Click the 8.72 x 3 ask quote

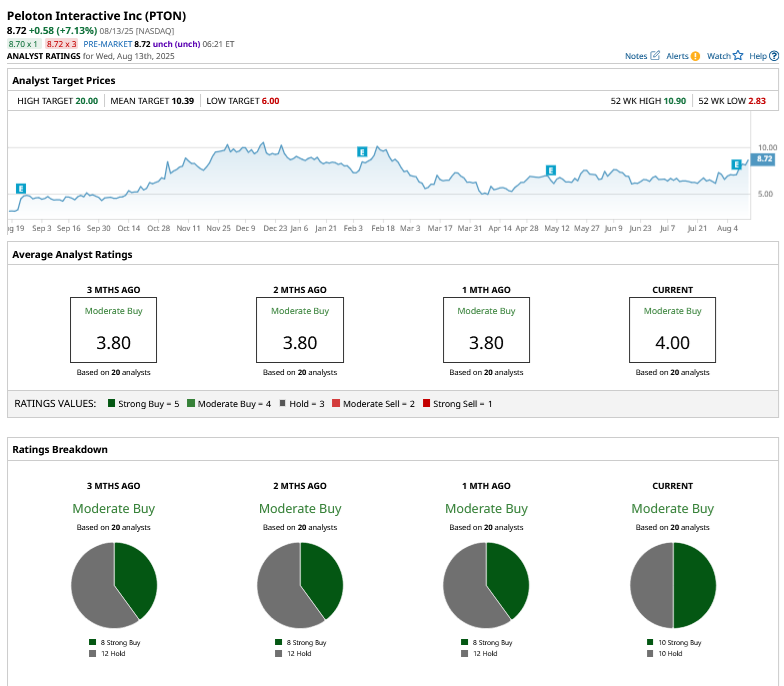[62, 44]
